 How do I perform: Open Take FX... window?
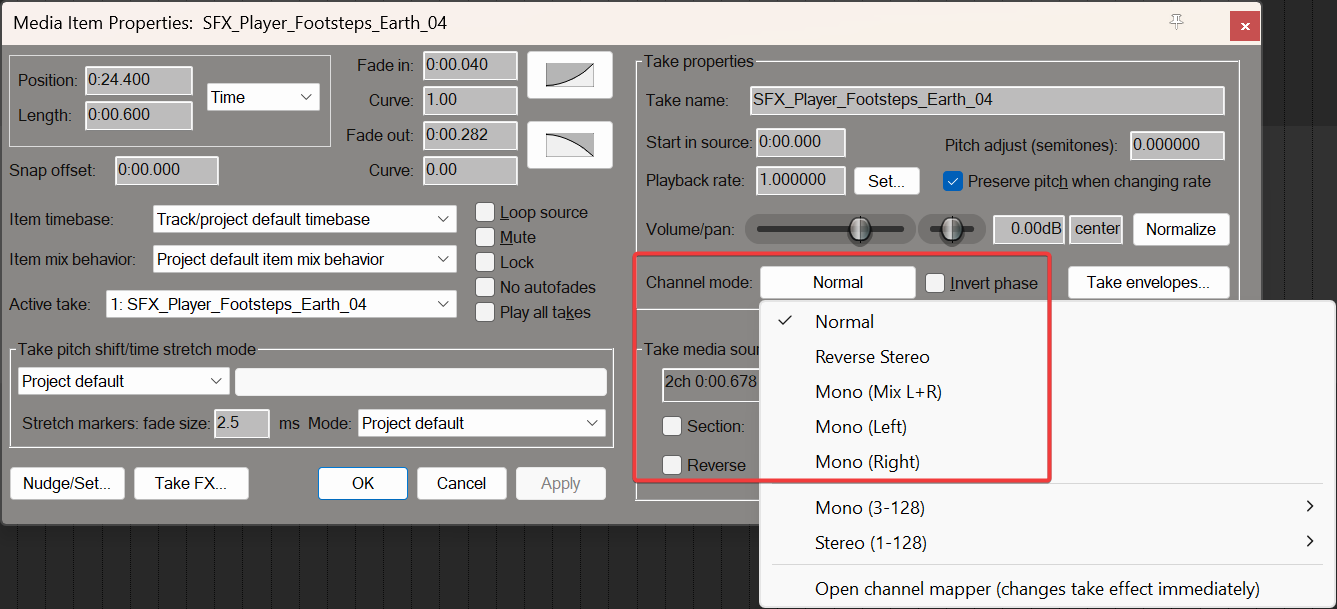[x=191, y=483]
